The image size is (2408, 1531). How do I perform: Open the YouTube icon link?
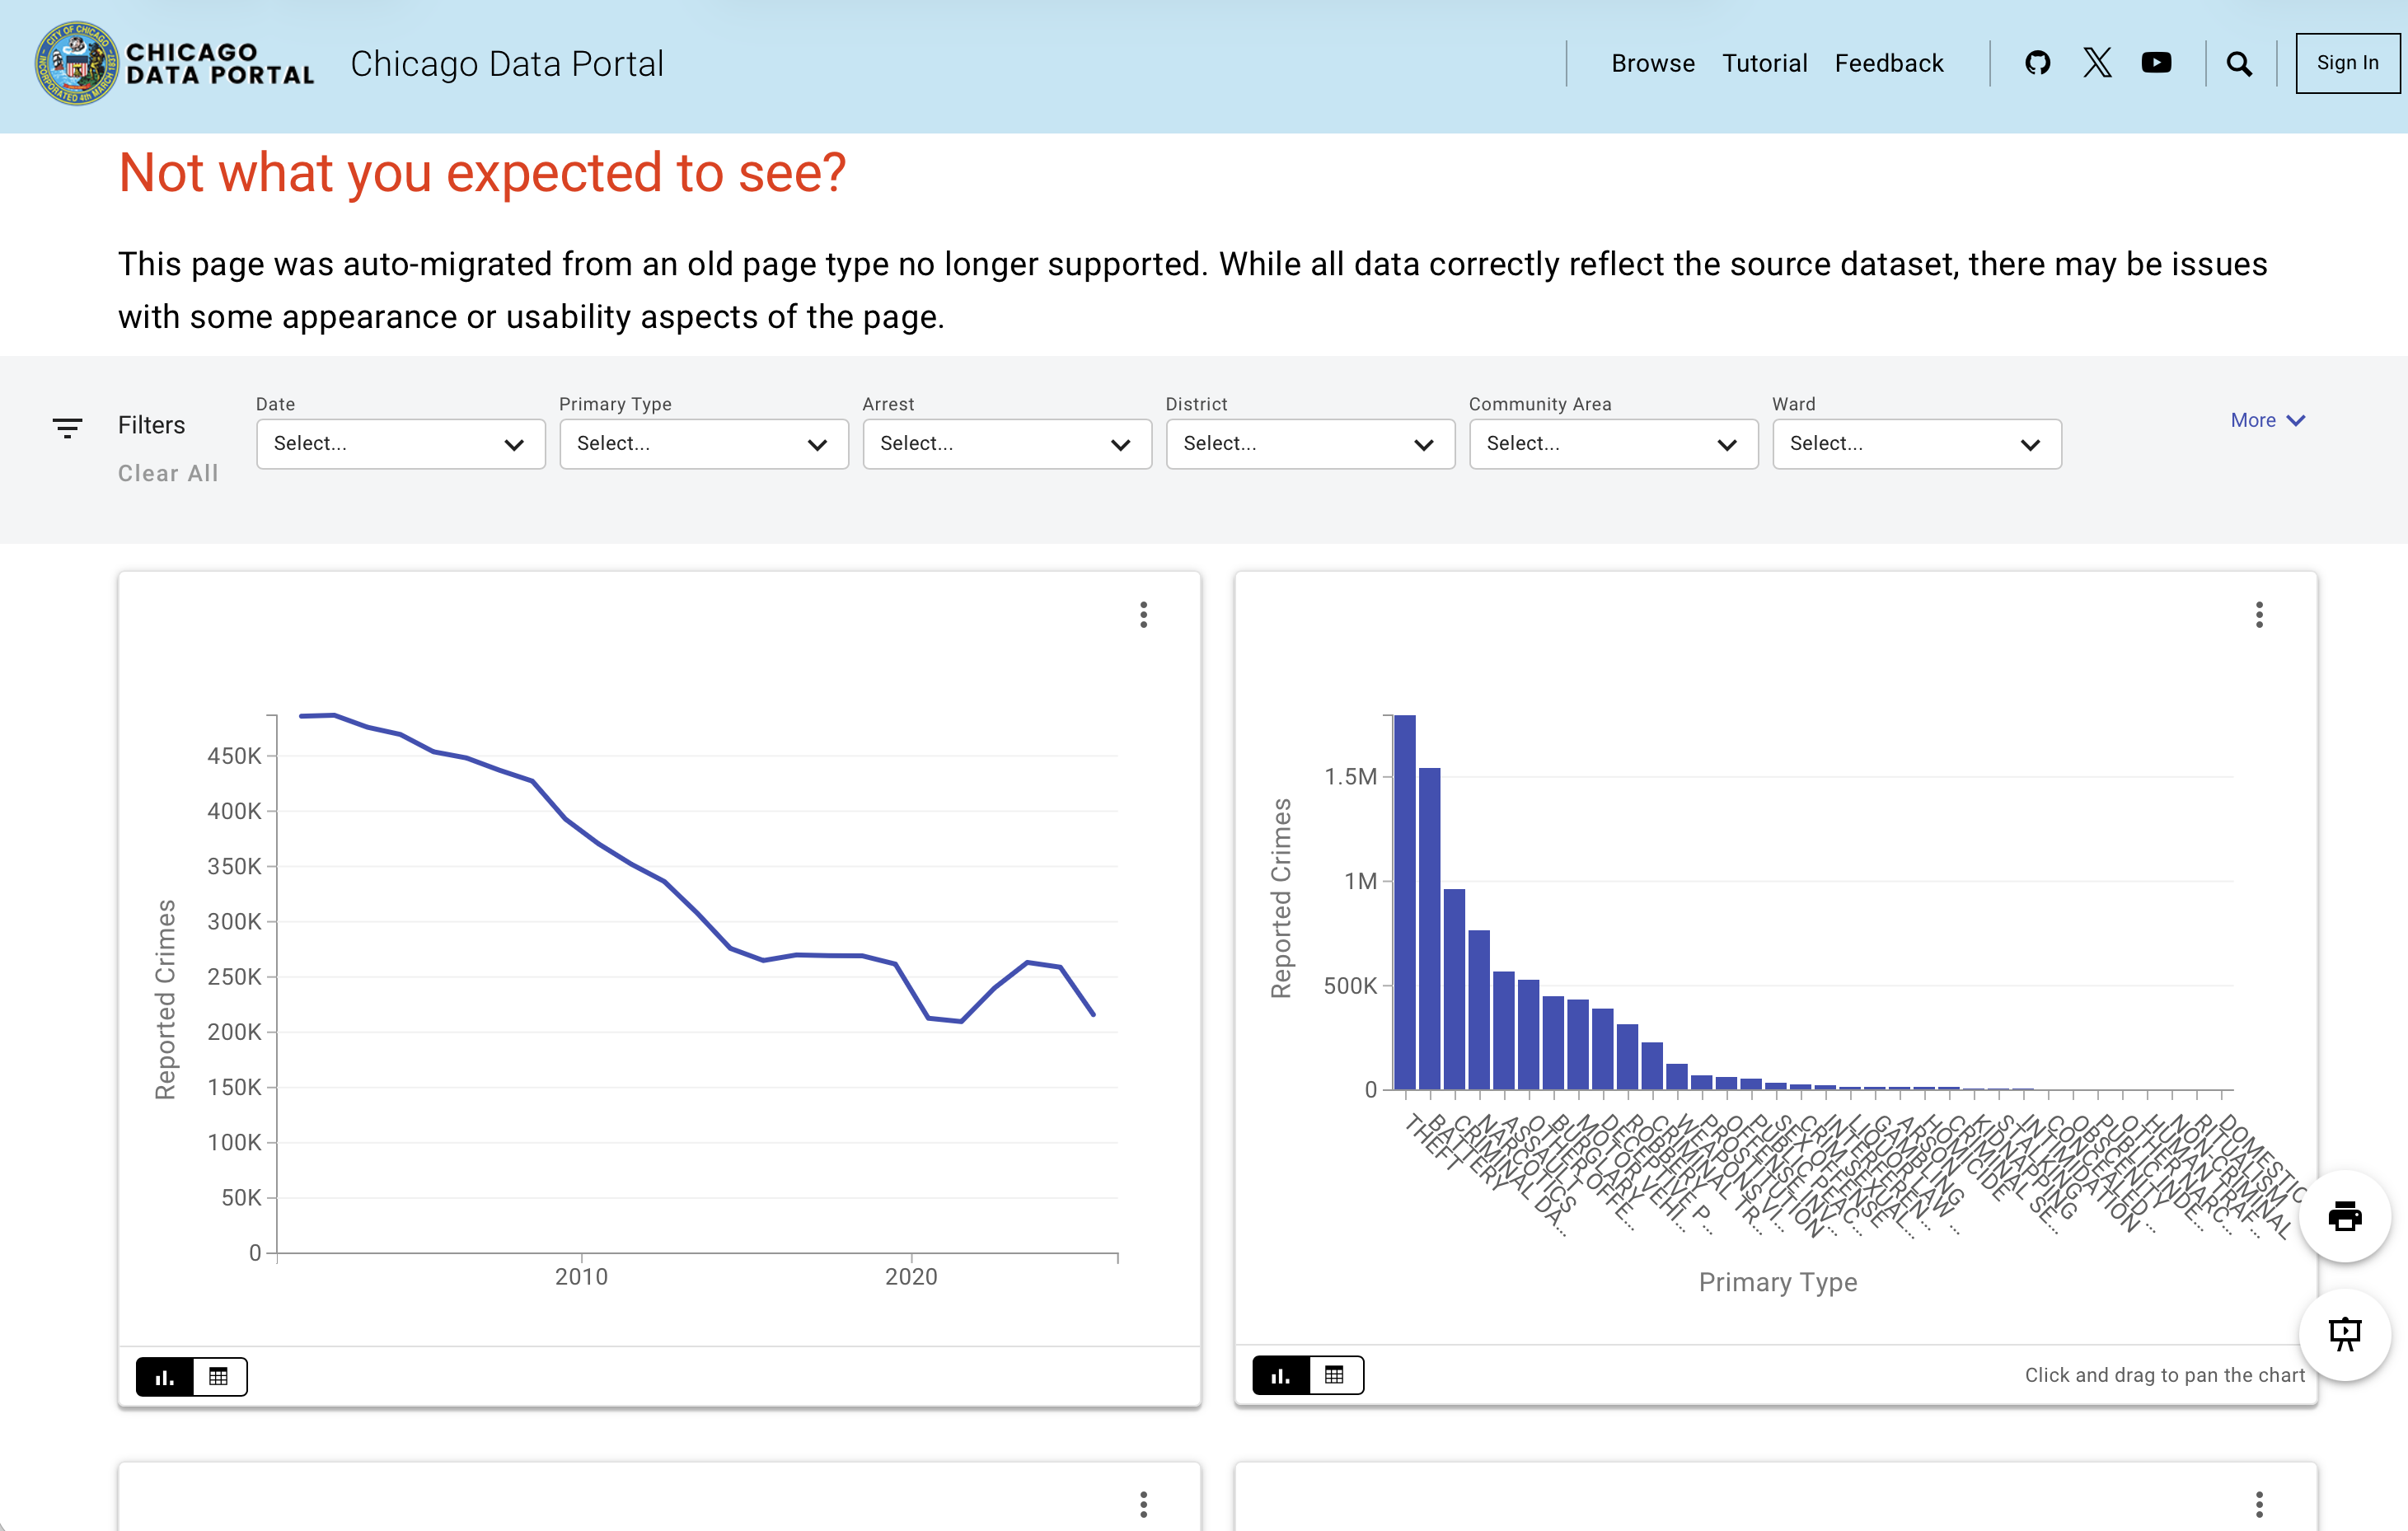[2156, 63]
